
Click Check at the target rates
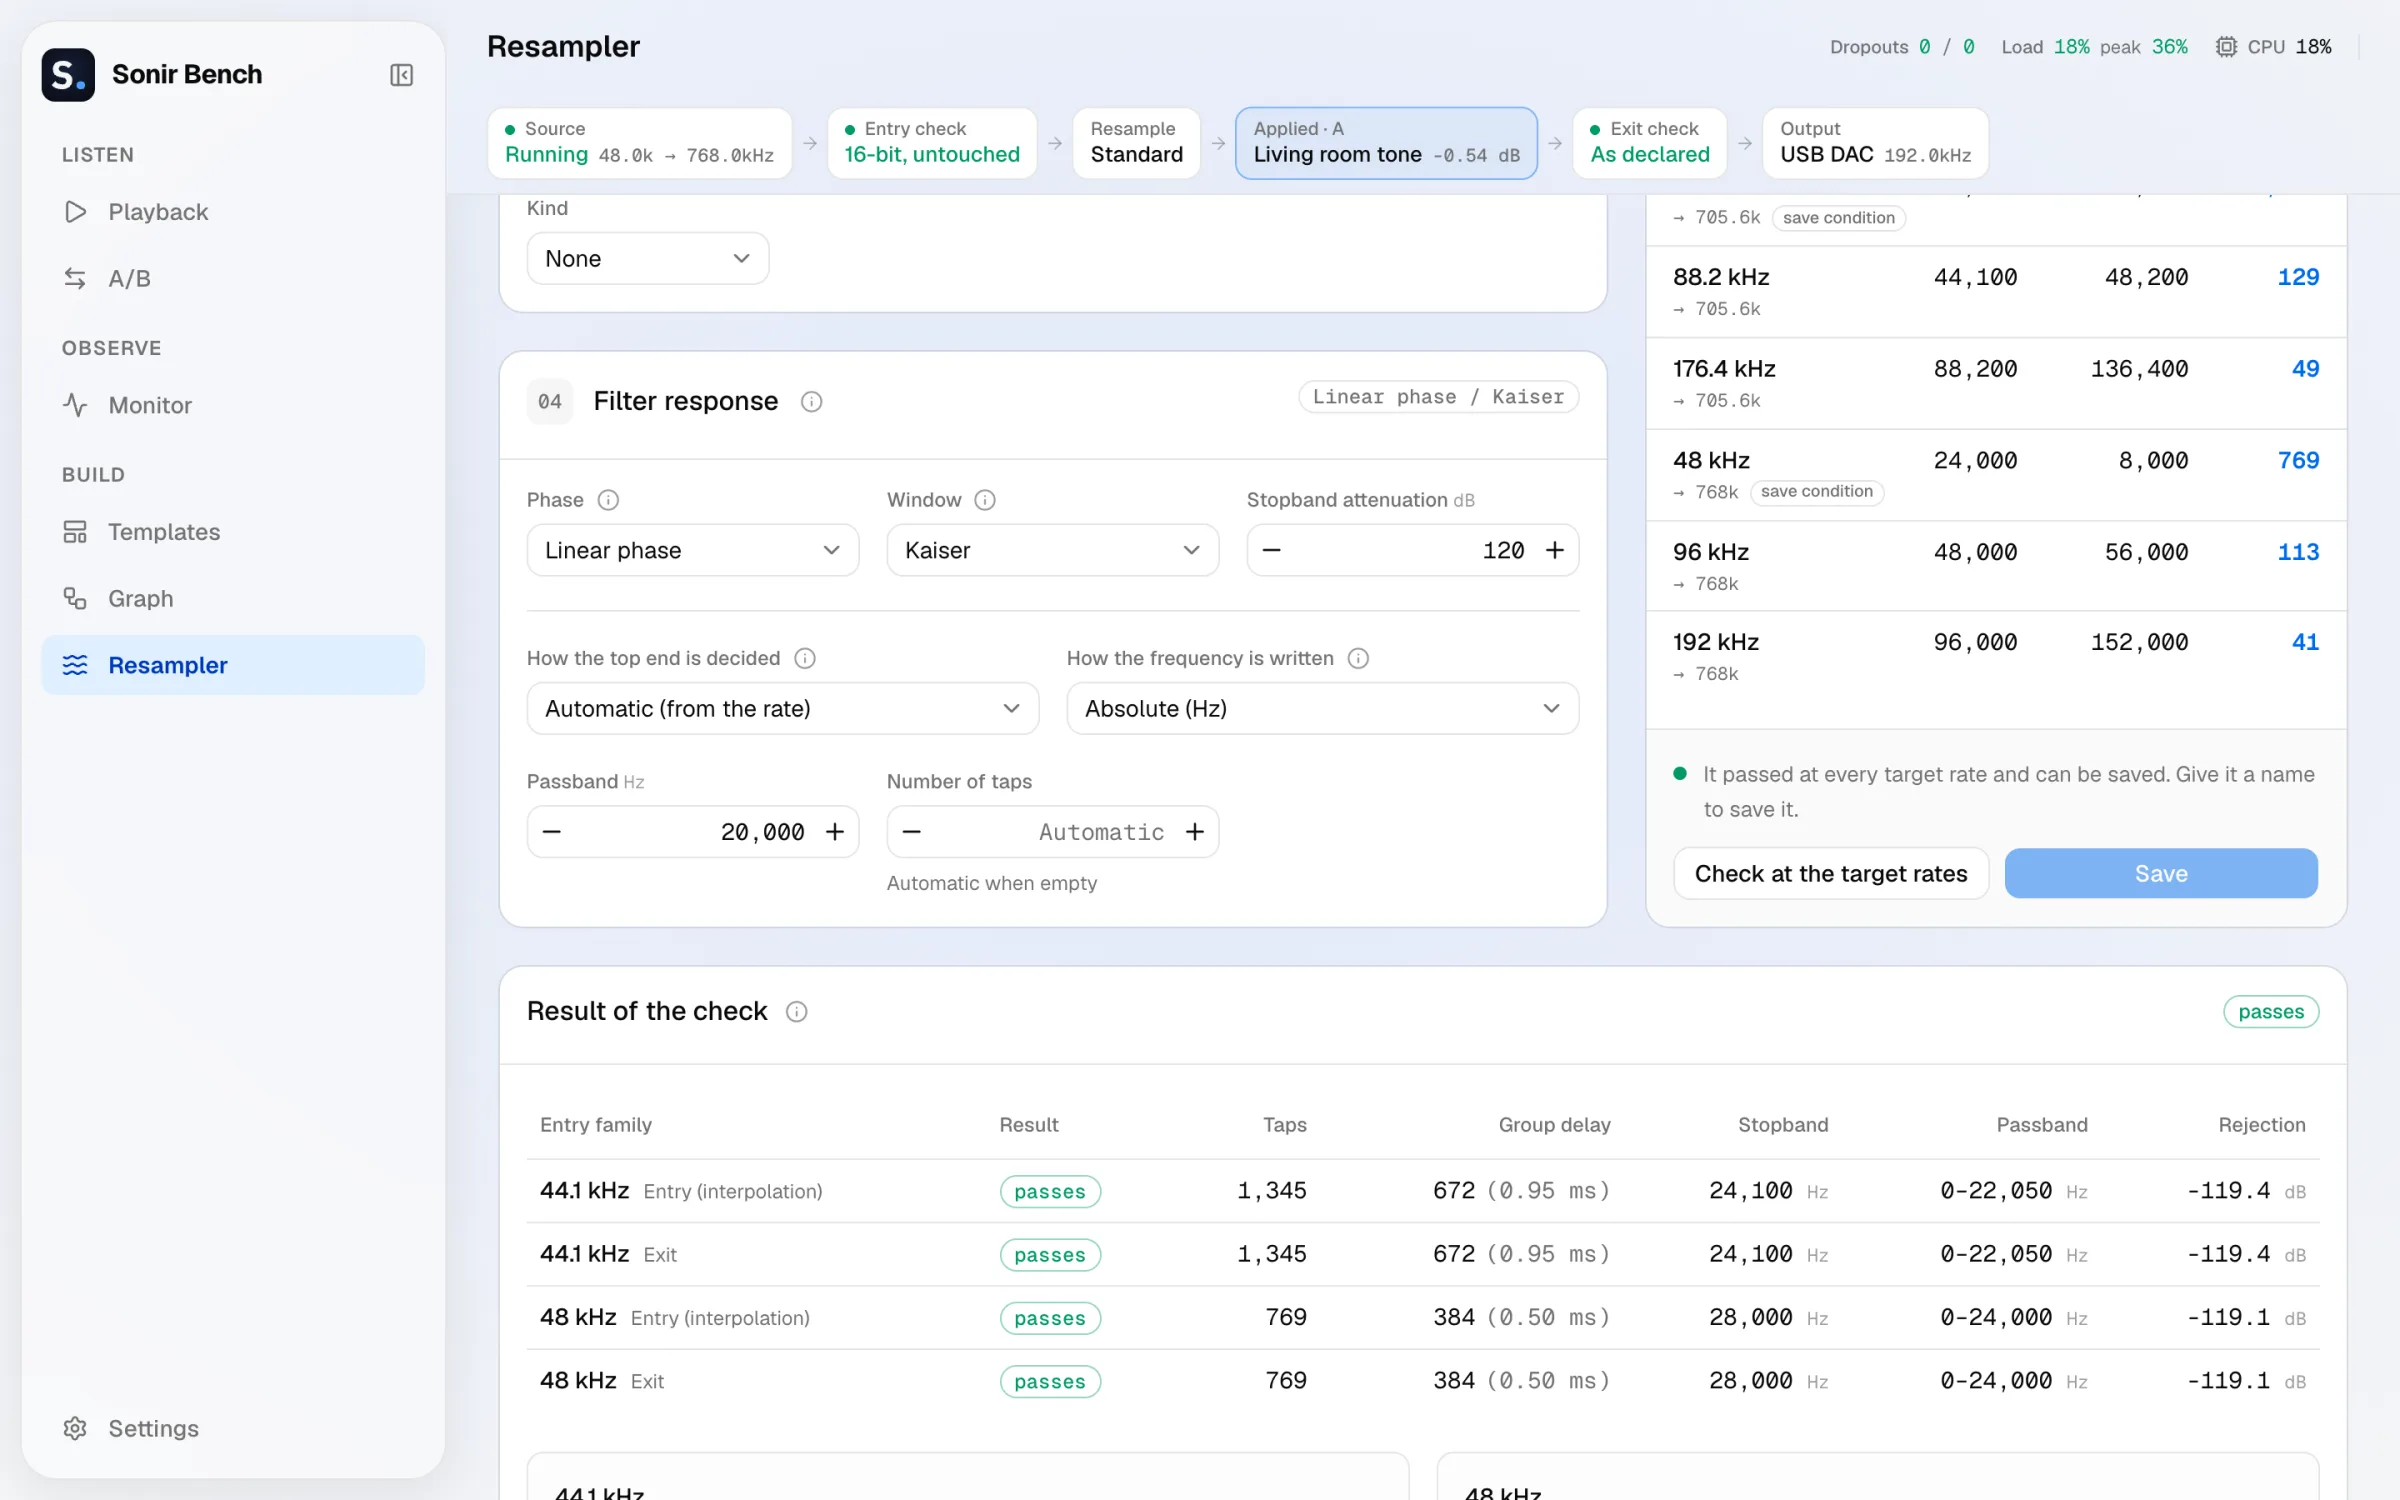(1831, 874)
